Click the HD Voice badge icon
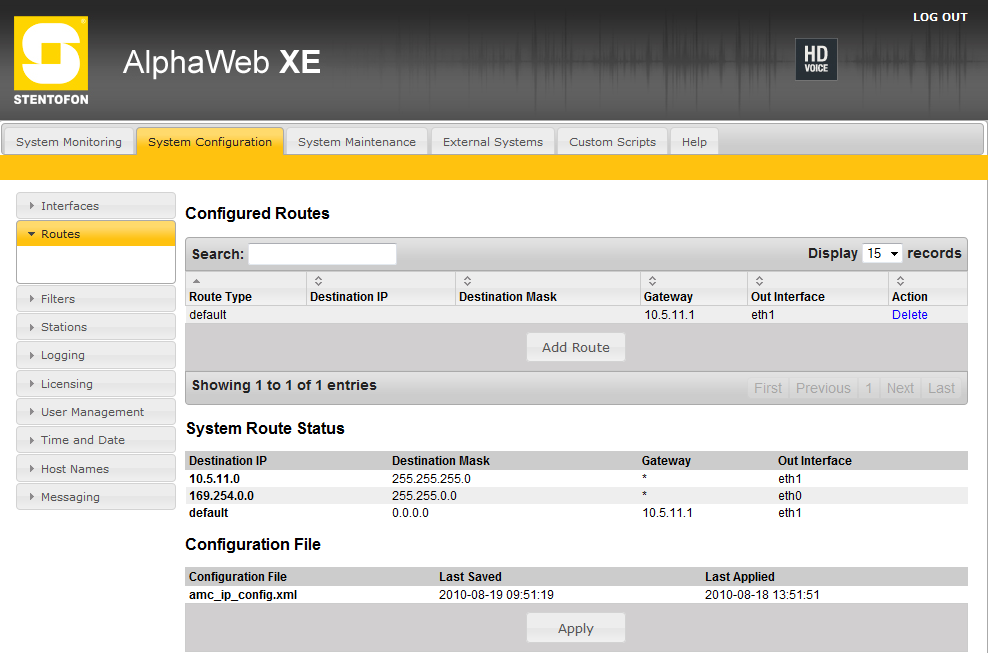Image resolution: width=988 pixels, height=653 pixels. 815,60
